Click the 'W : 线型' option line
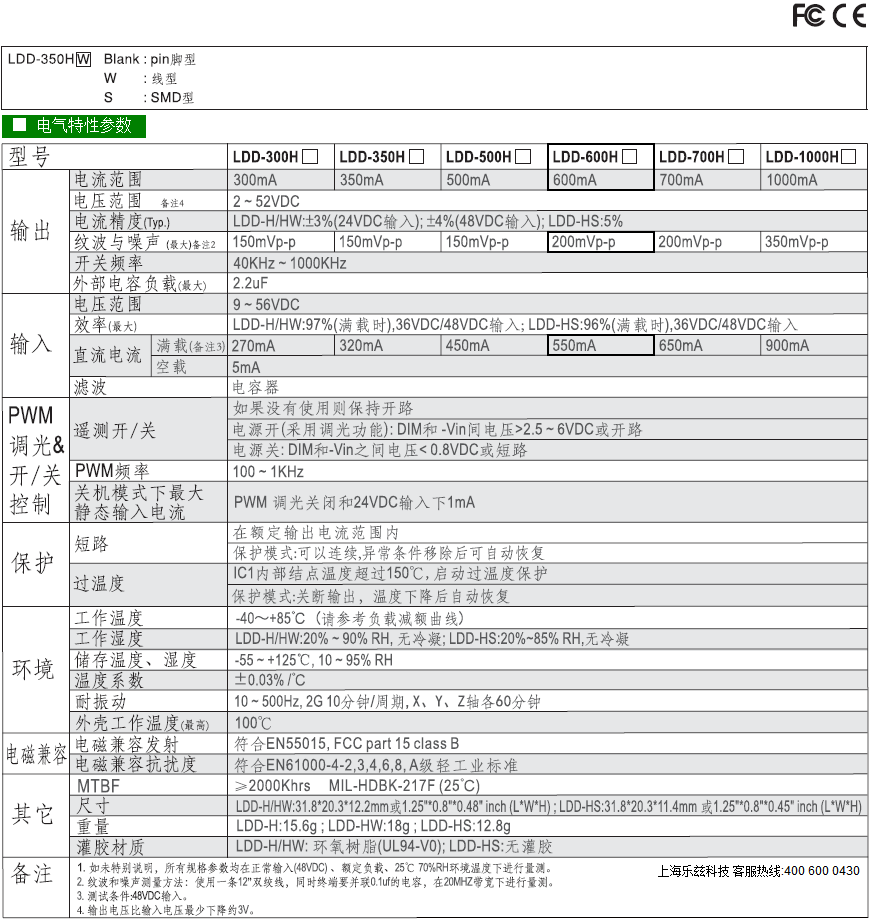The height and width of the screenshot is (919, 871). coord(141,79)
